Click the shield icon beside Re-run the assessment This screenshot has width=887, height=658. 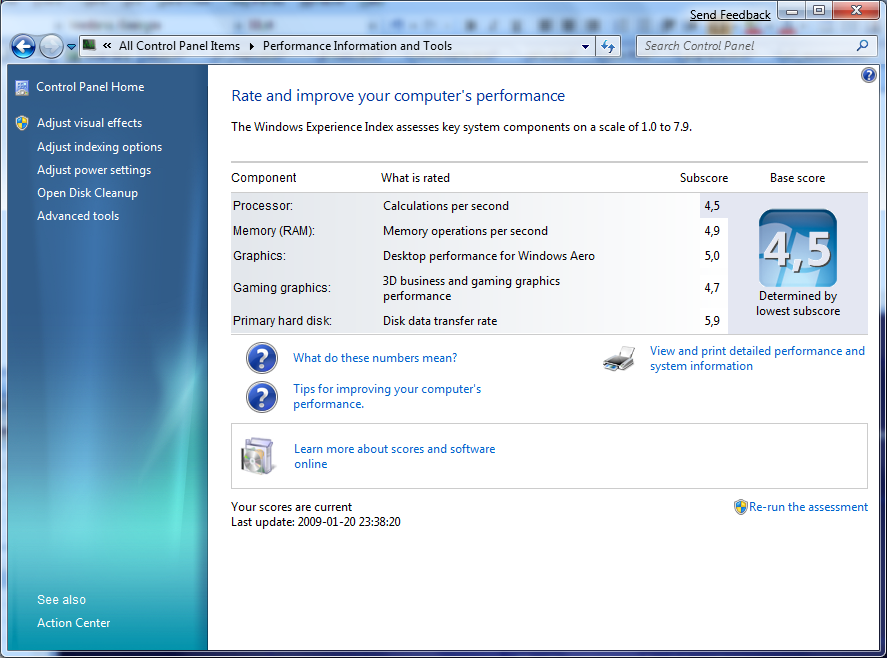(x=740, y=507)
